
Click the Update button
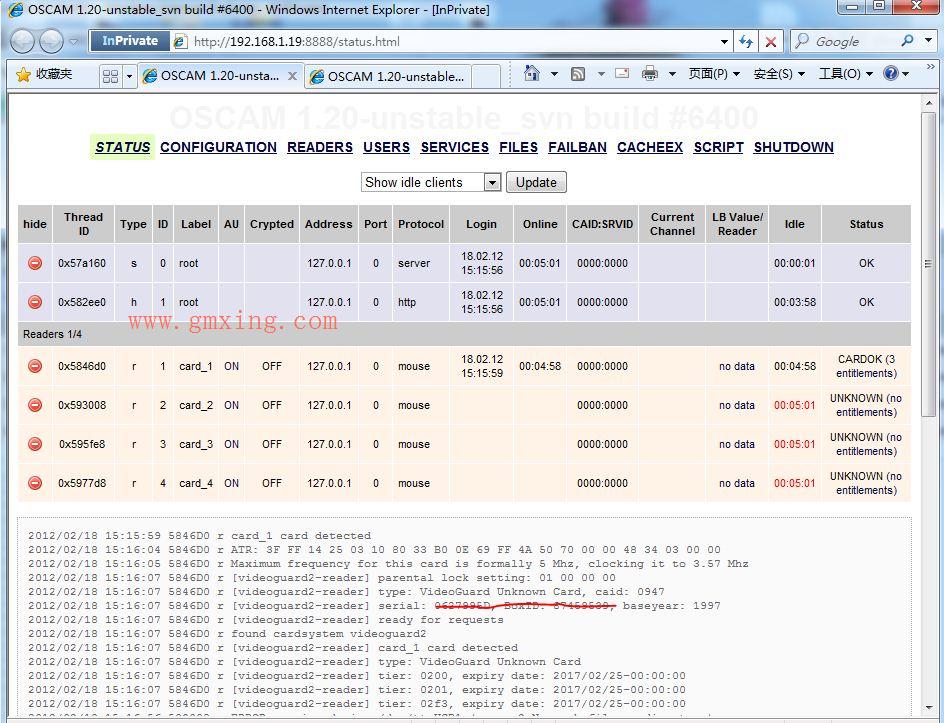tap(536, 182)
